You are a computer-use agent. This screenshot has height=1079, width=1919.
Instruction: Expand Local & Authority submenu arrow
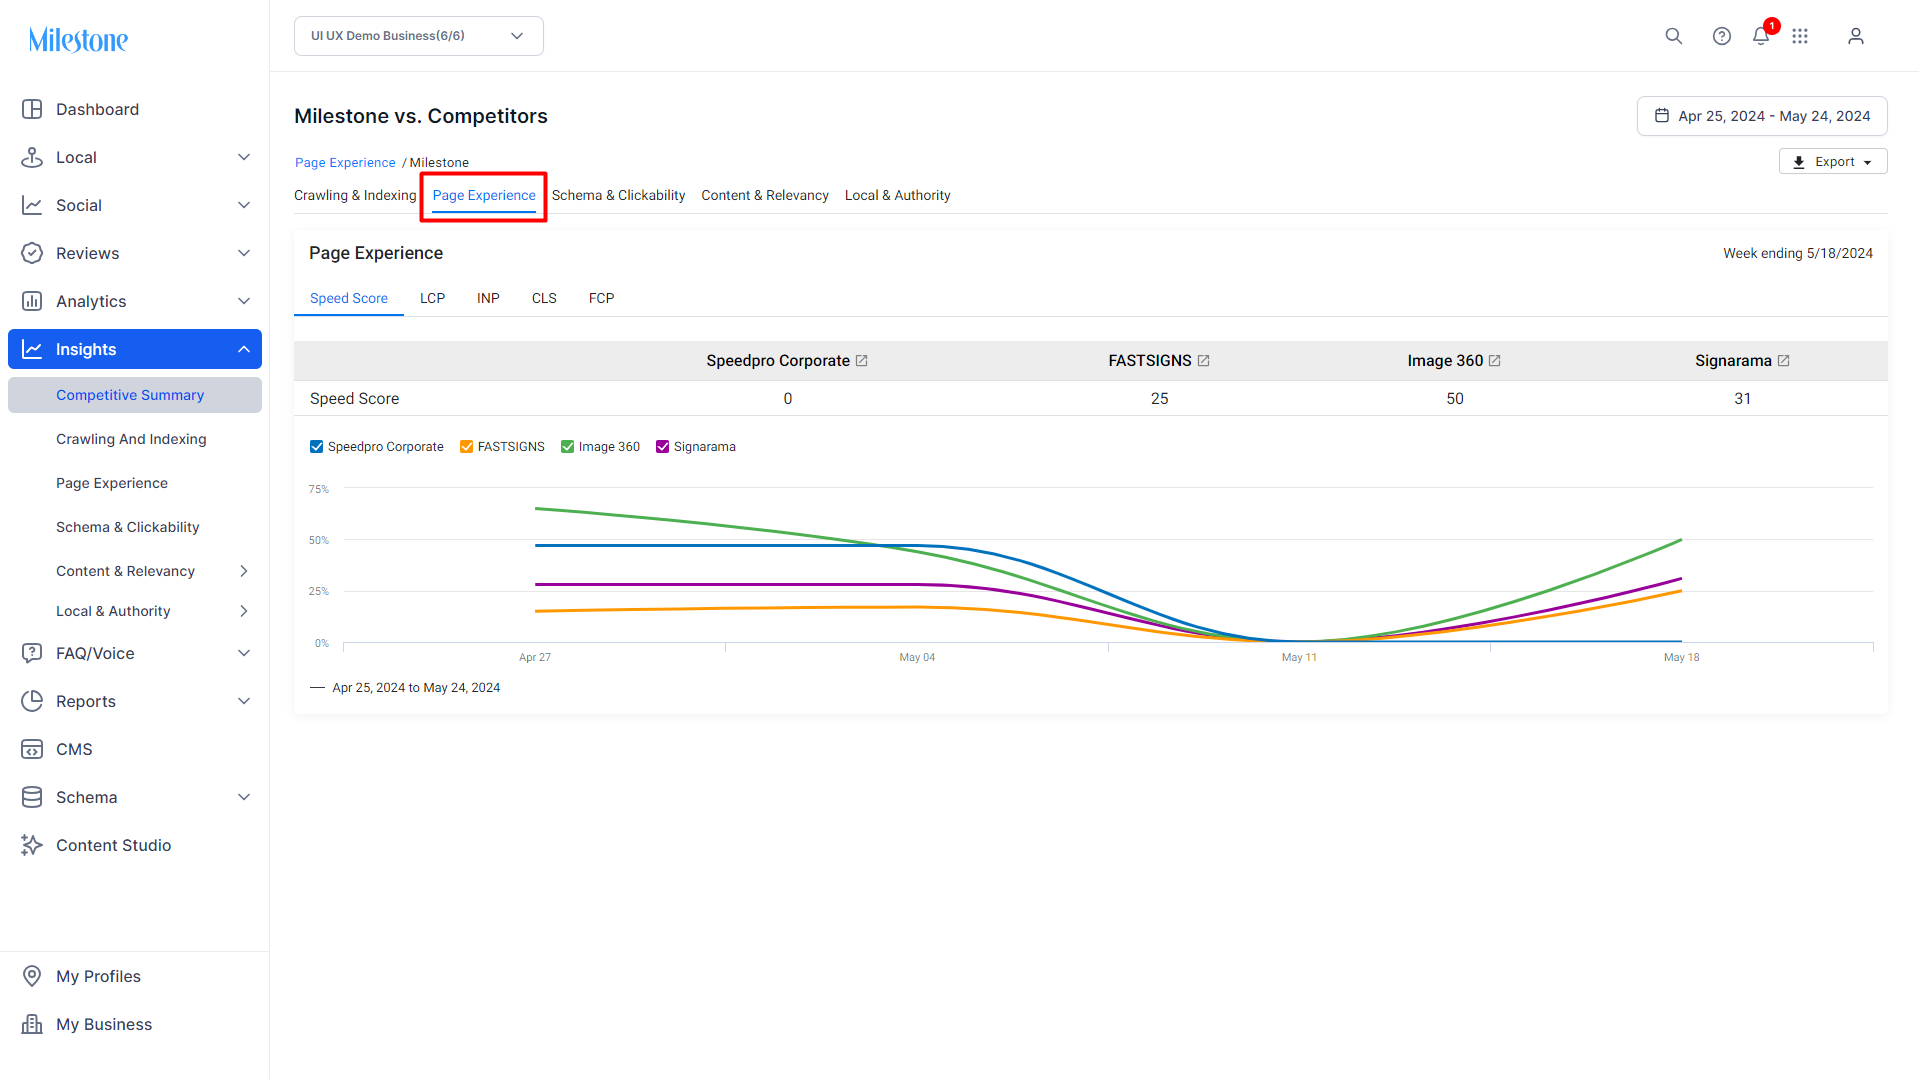tap(244, 611)
